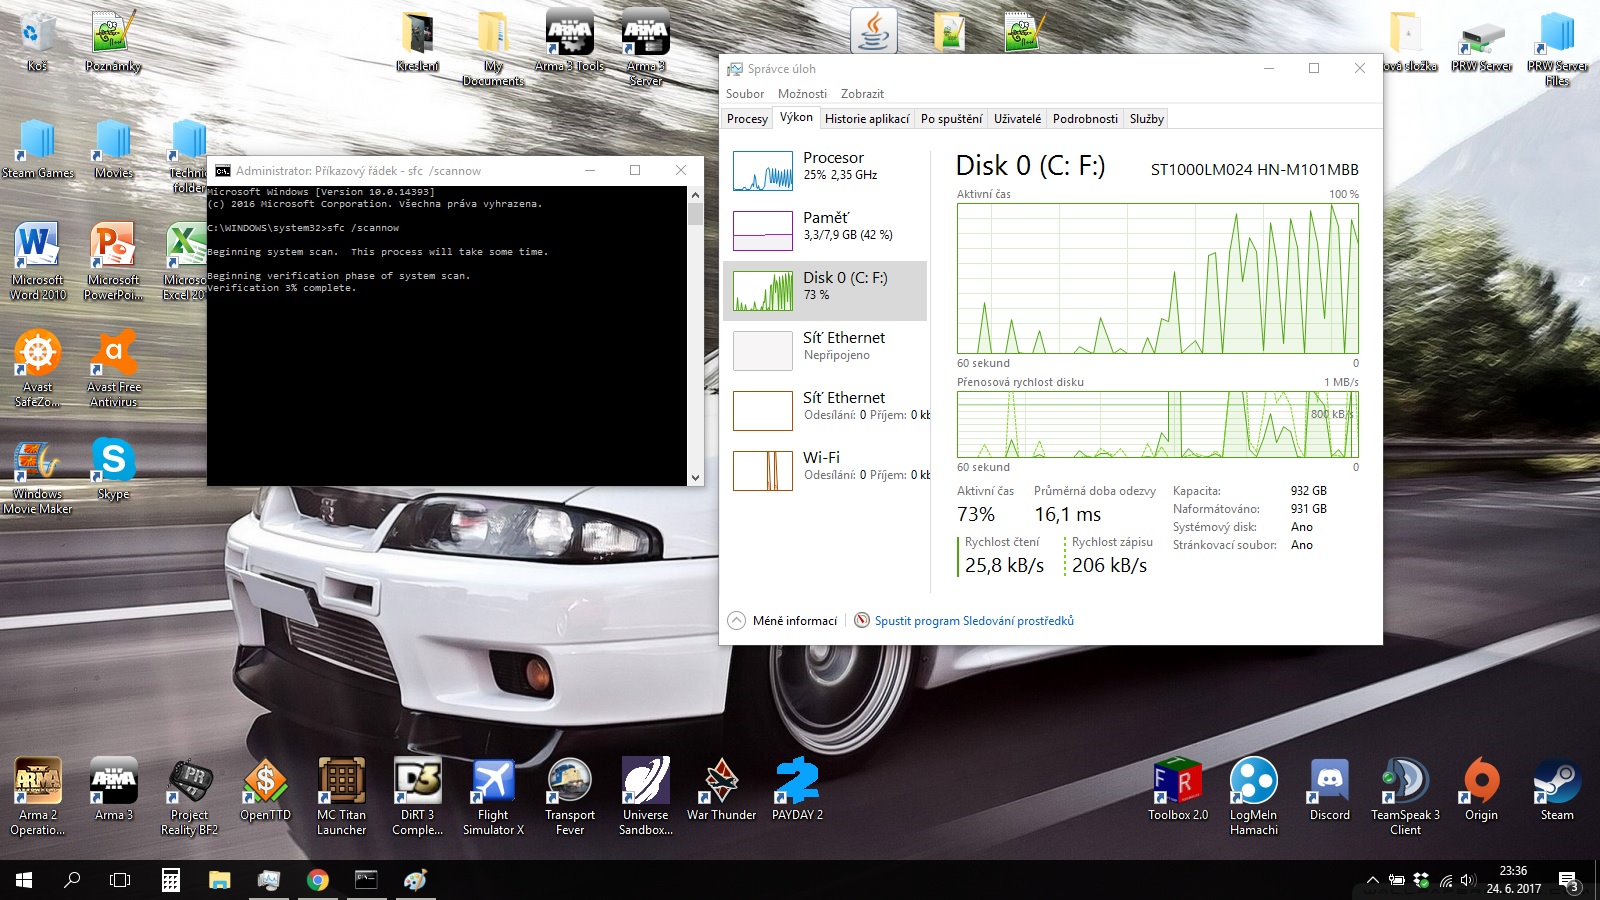Open the Soubor menu
Image resolution: width=1600 pixels, height=900 pixels.
[745, 94]
